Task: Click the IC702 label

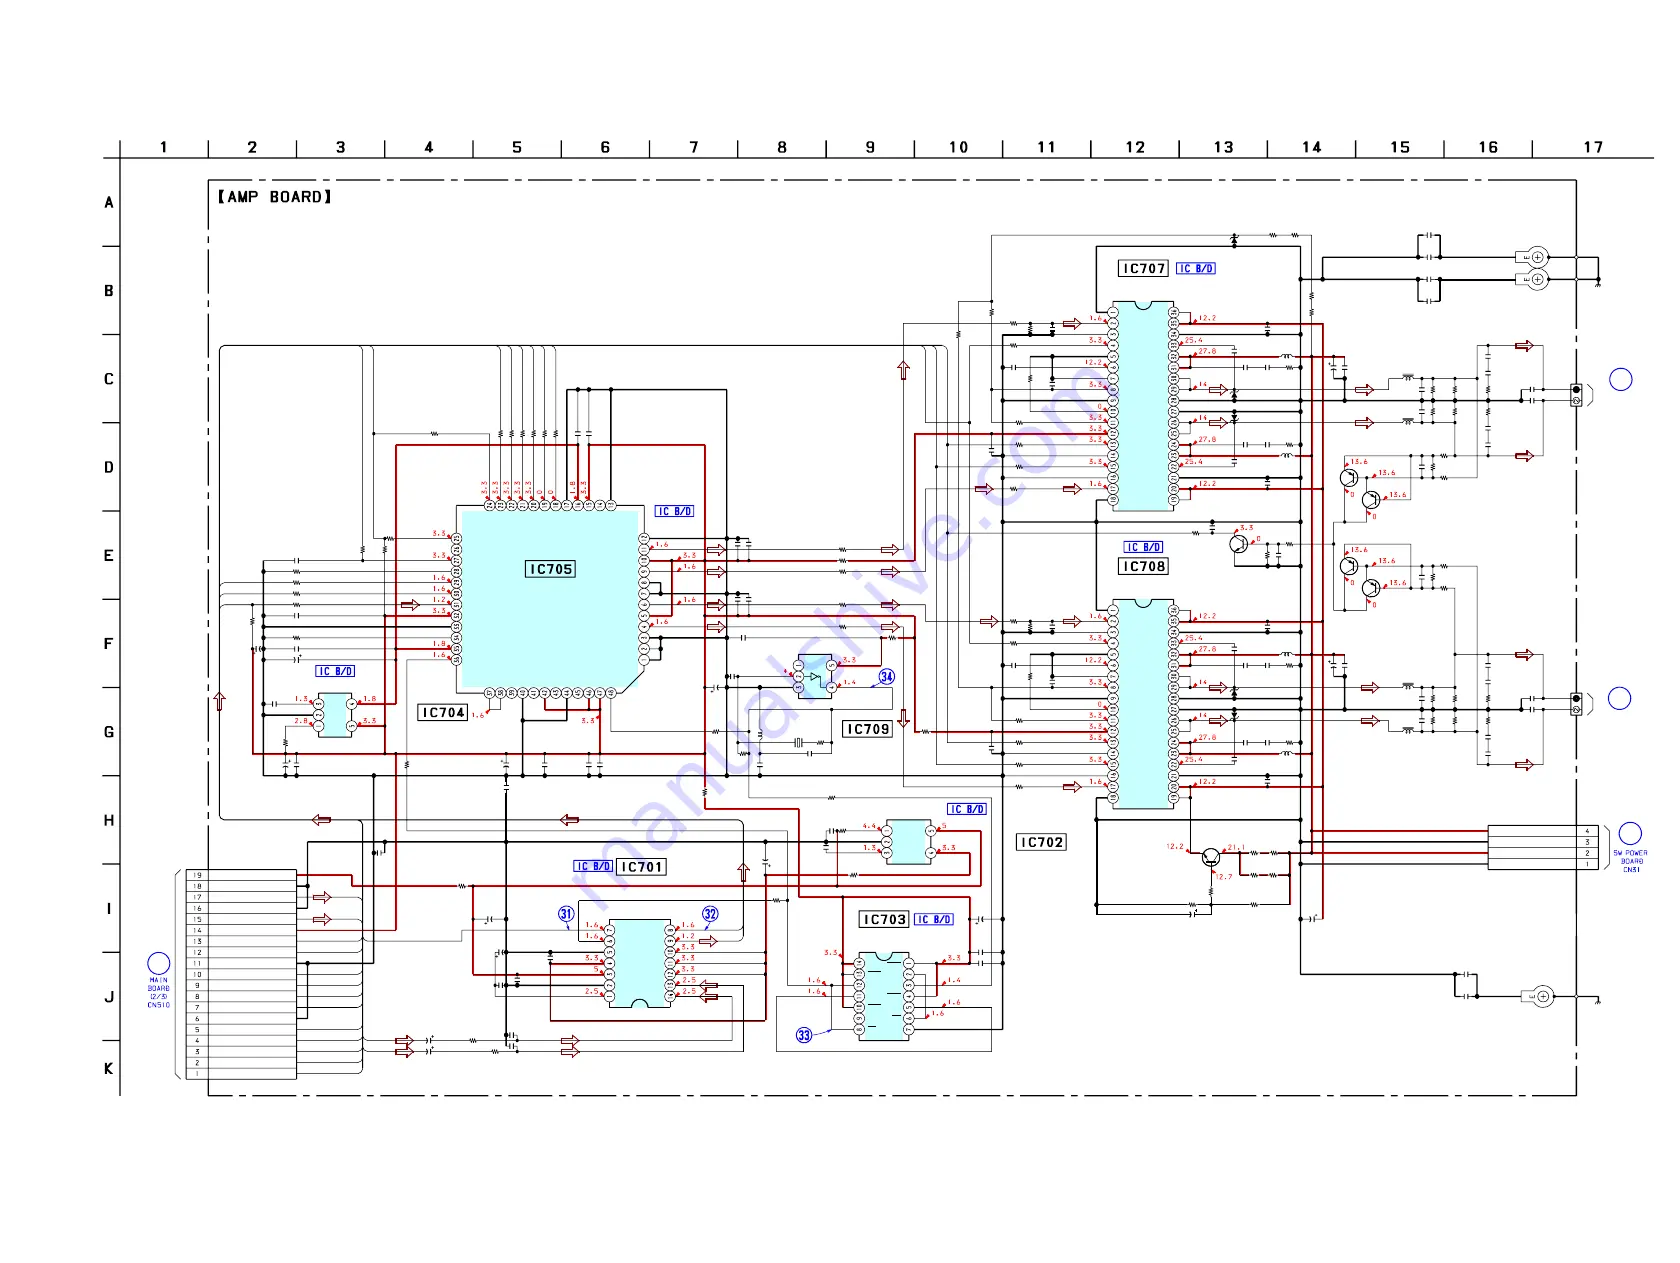Action: click(1041, 842)
